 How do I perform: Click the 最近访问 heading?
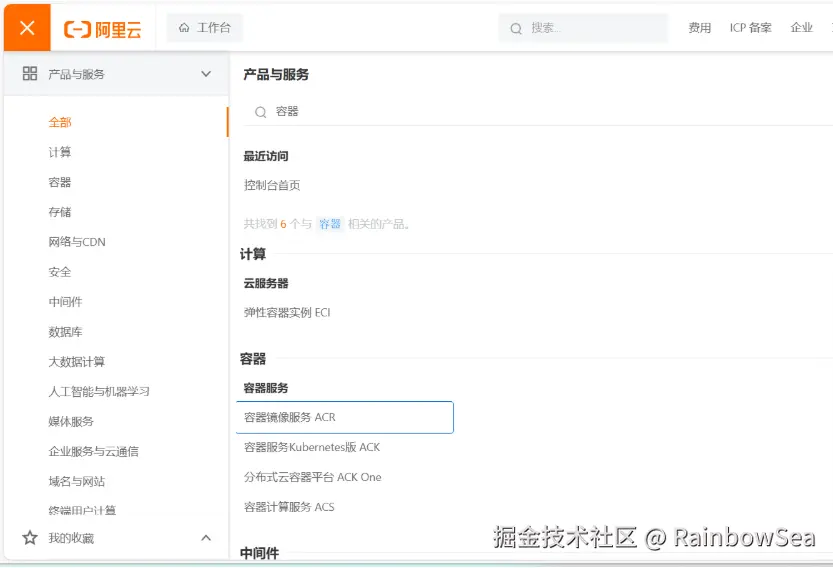[x=266, y=156]
